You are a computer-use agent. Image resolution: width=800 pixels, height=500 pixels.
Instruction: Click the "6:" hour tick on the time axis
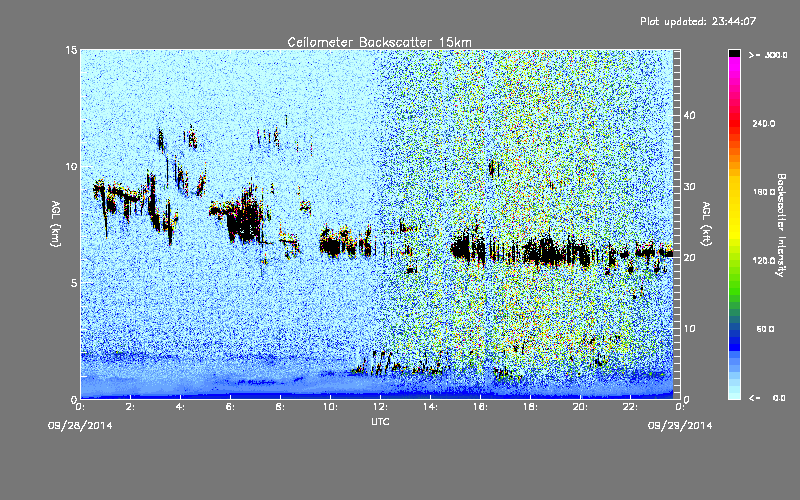[230, 407]
